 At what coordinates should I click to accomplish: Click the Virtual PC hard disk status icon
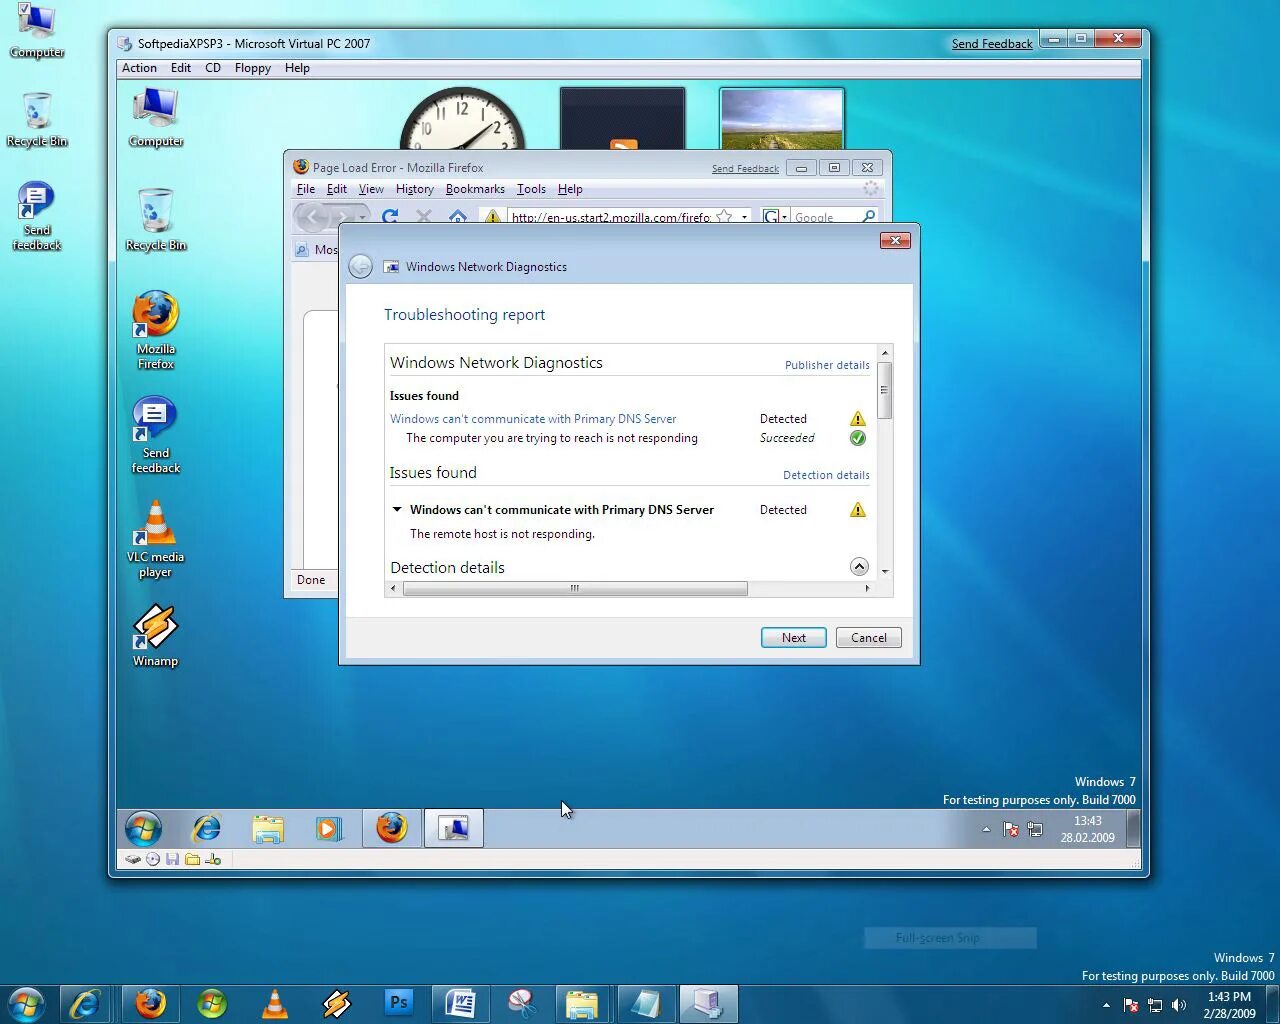pyautogui.click(x=132, y=859)
